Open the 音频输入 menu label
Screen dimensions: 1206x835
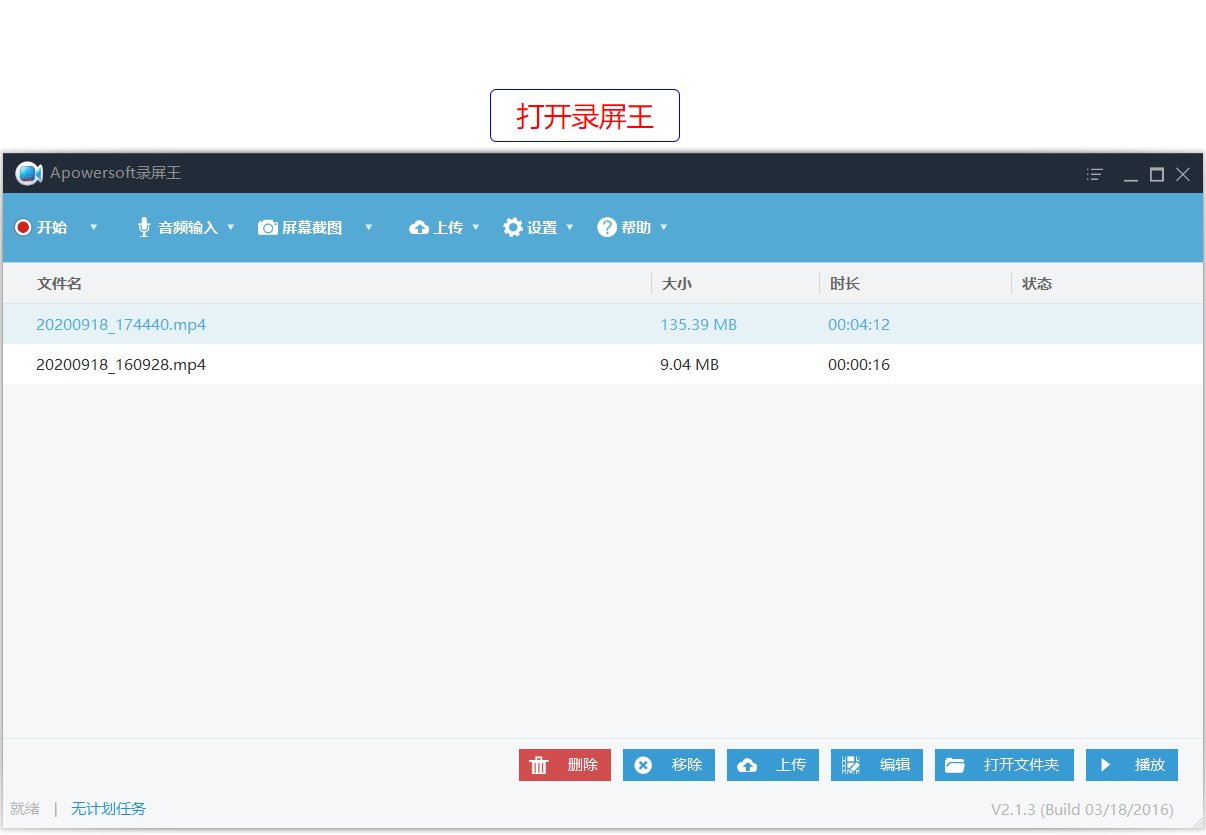pos(188,228)
